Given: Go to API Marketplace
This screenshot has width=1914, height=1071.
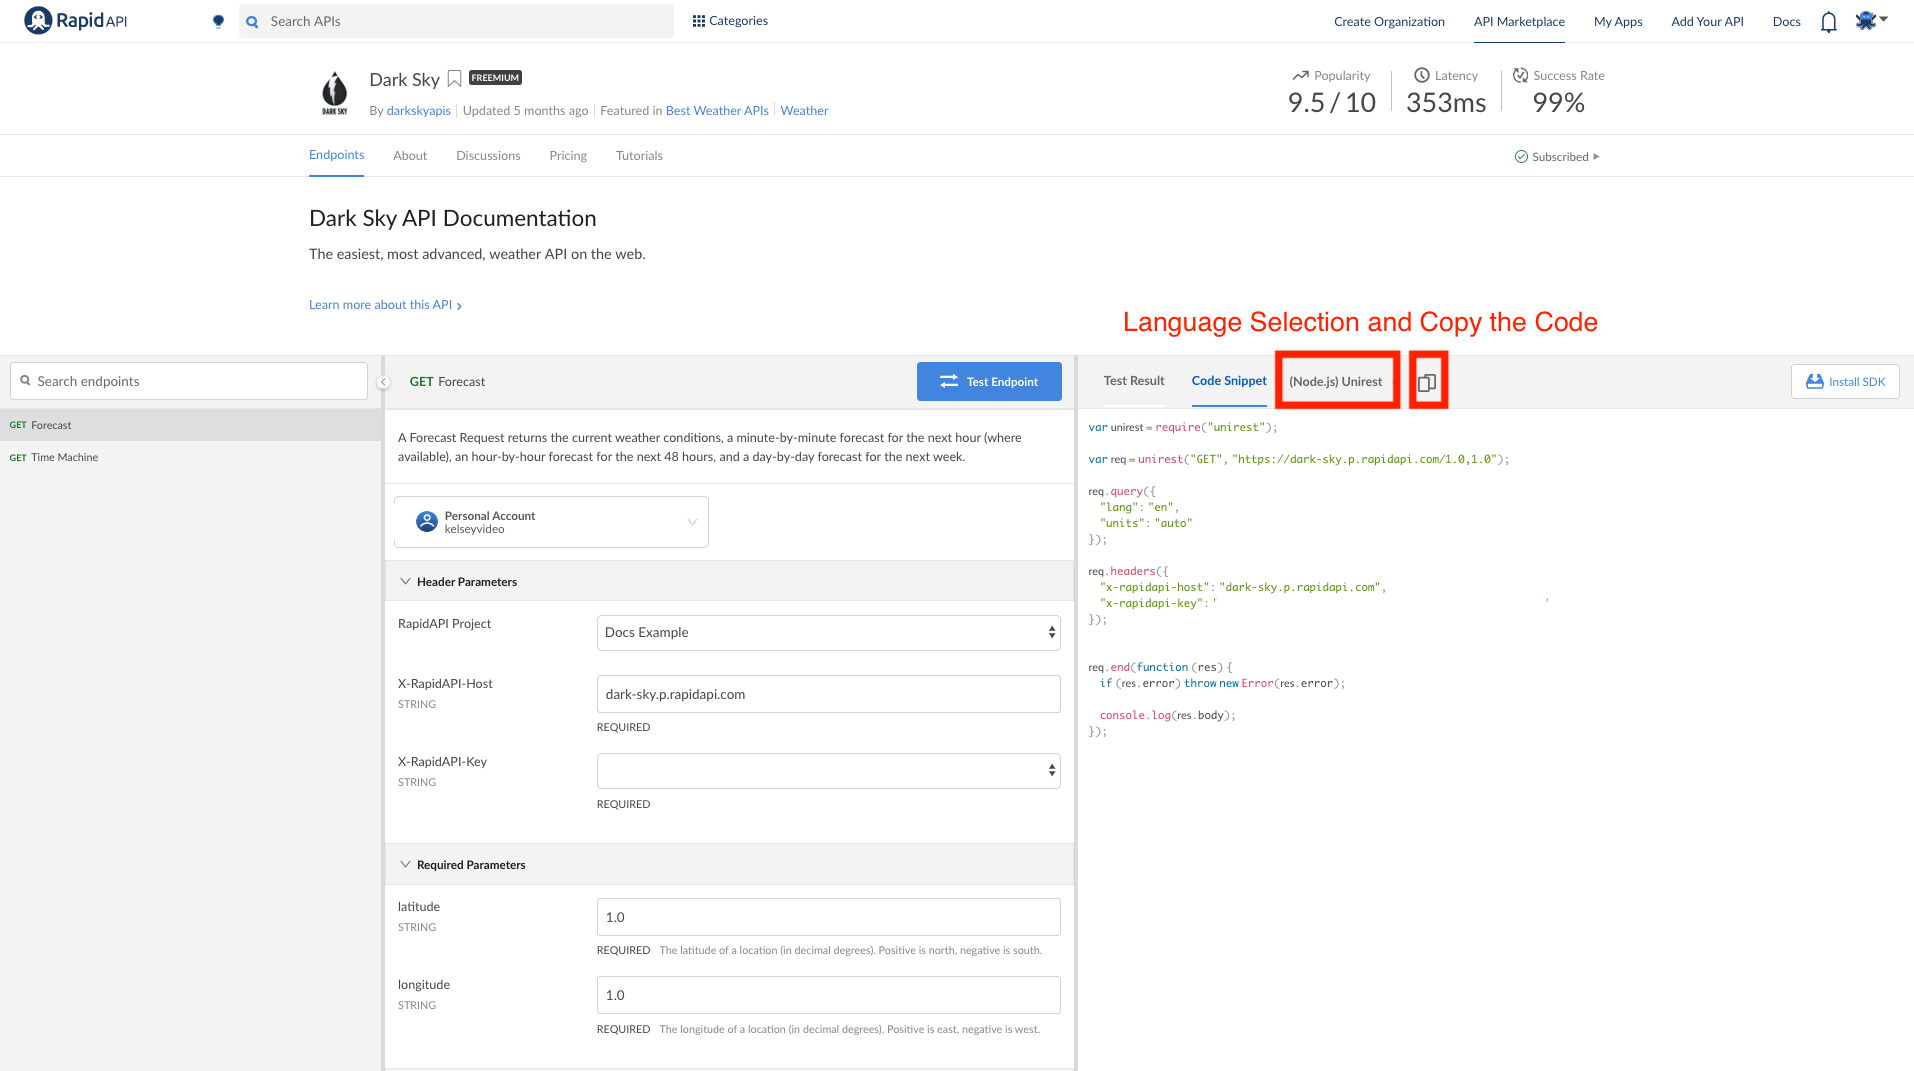Looking at the screenshot, I should (x=1519, y=22).
